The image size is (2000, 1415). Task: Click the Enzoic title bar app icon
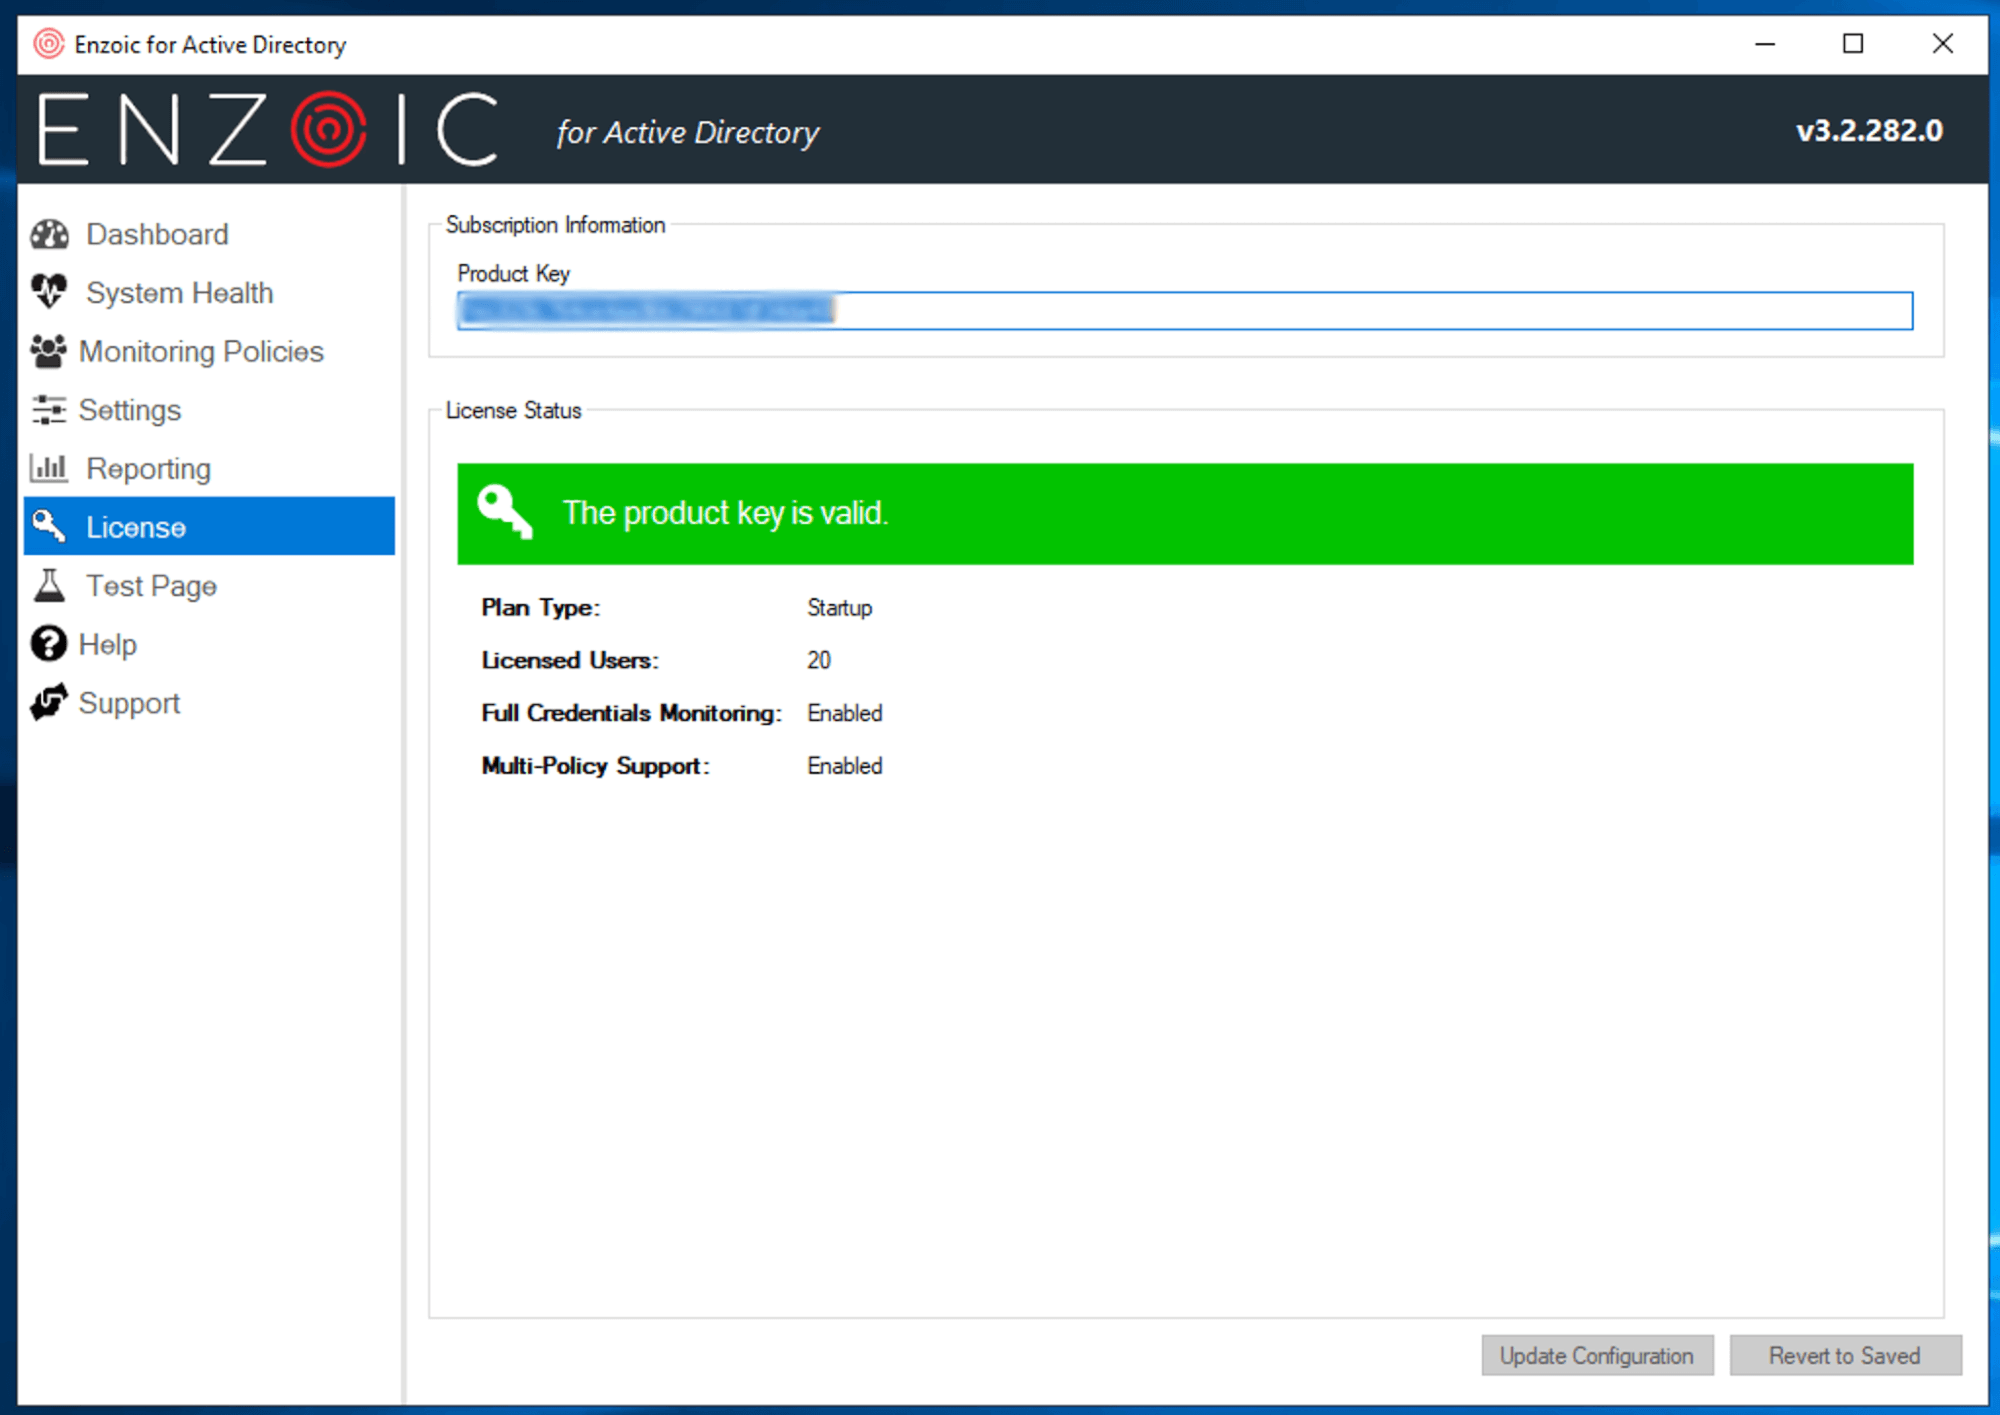coord(48,44)
